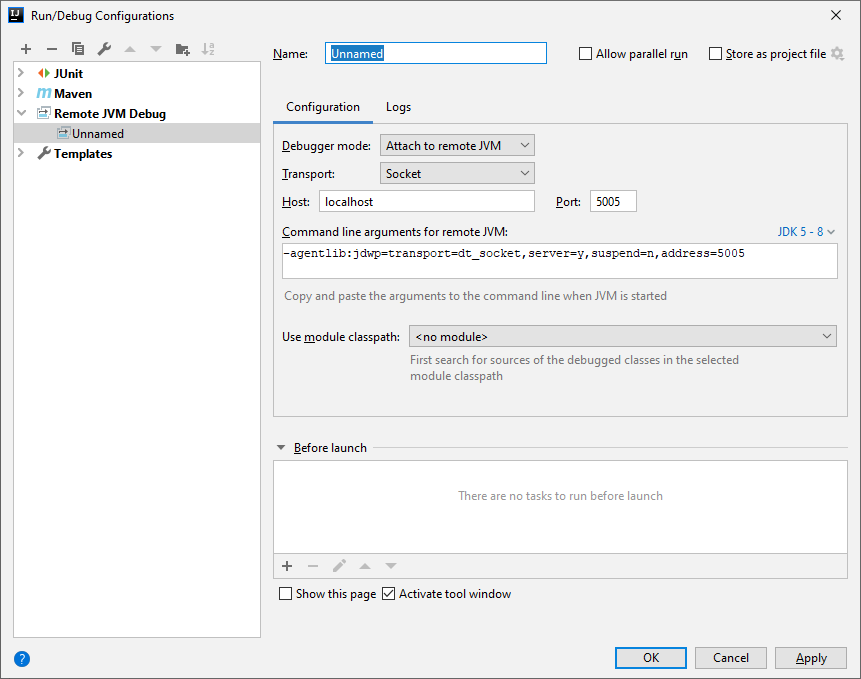Remove selected configuration with minus icon
861x679 pixels.
point(52,49)
